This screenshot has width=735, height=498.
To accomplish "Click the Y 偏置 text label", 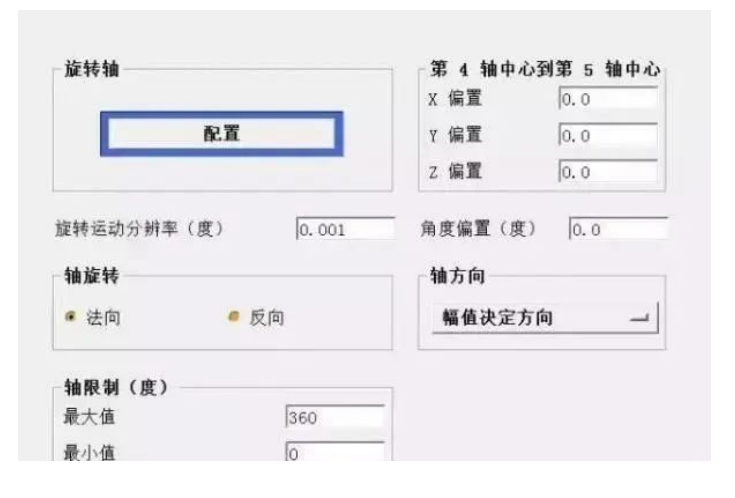I will tap(455, 135).
